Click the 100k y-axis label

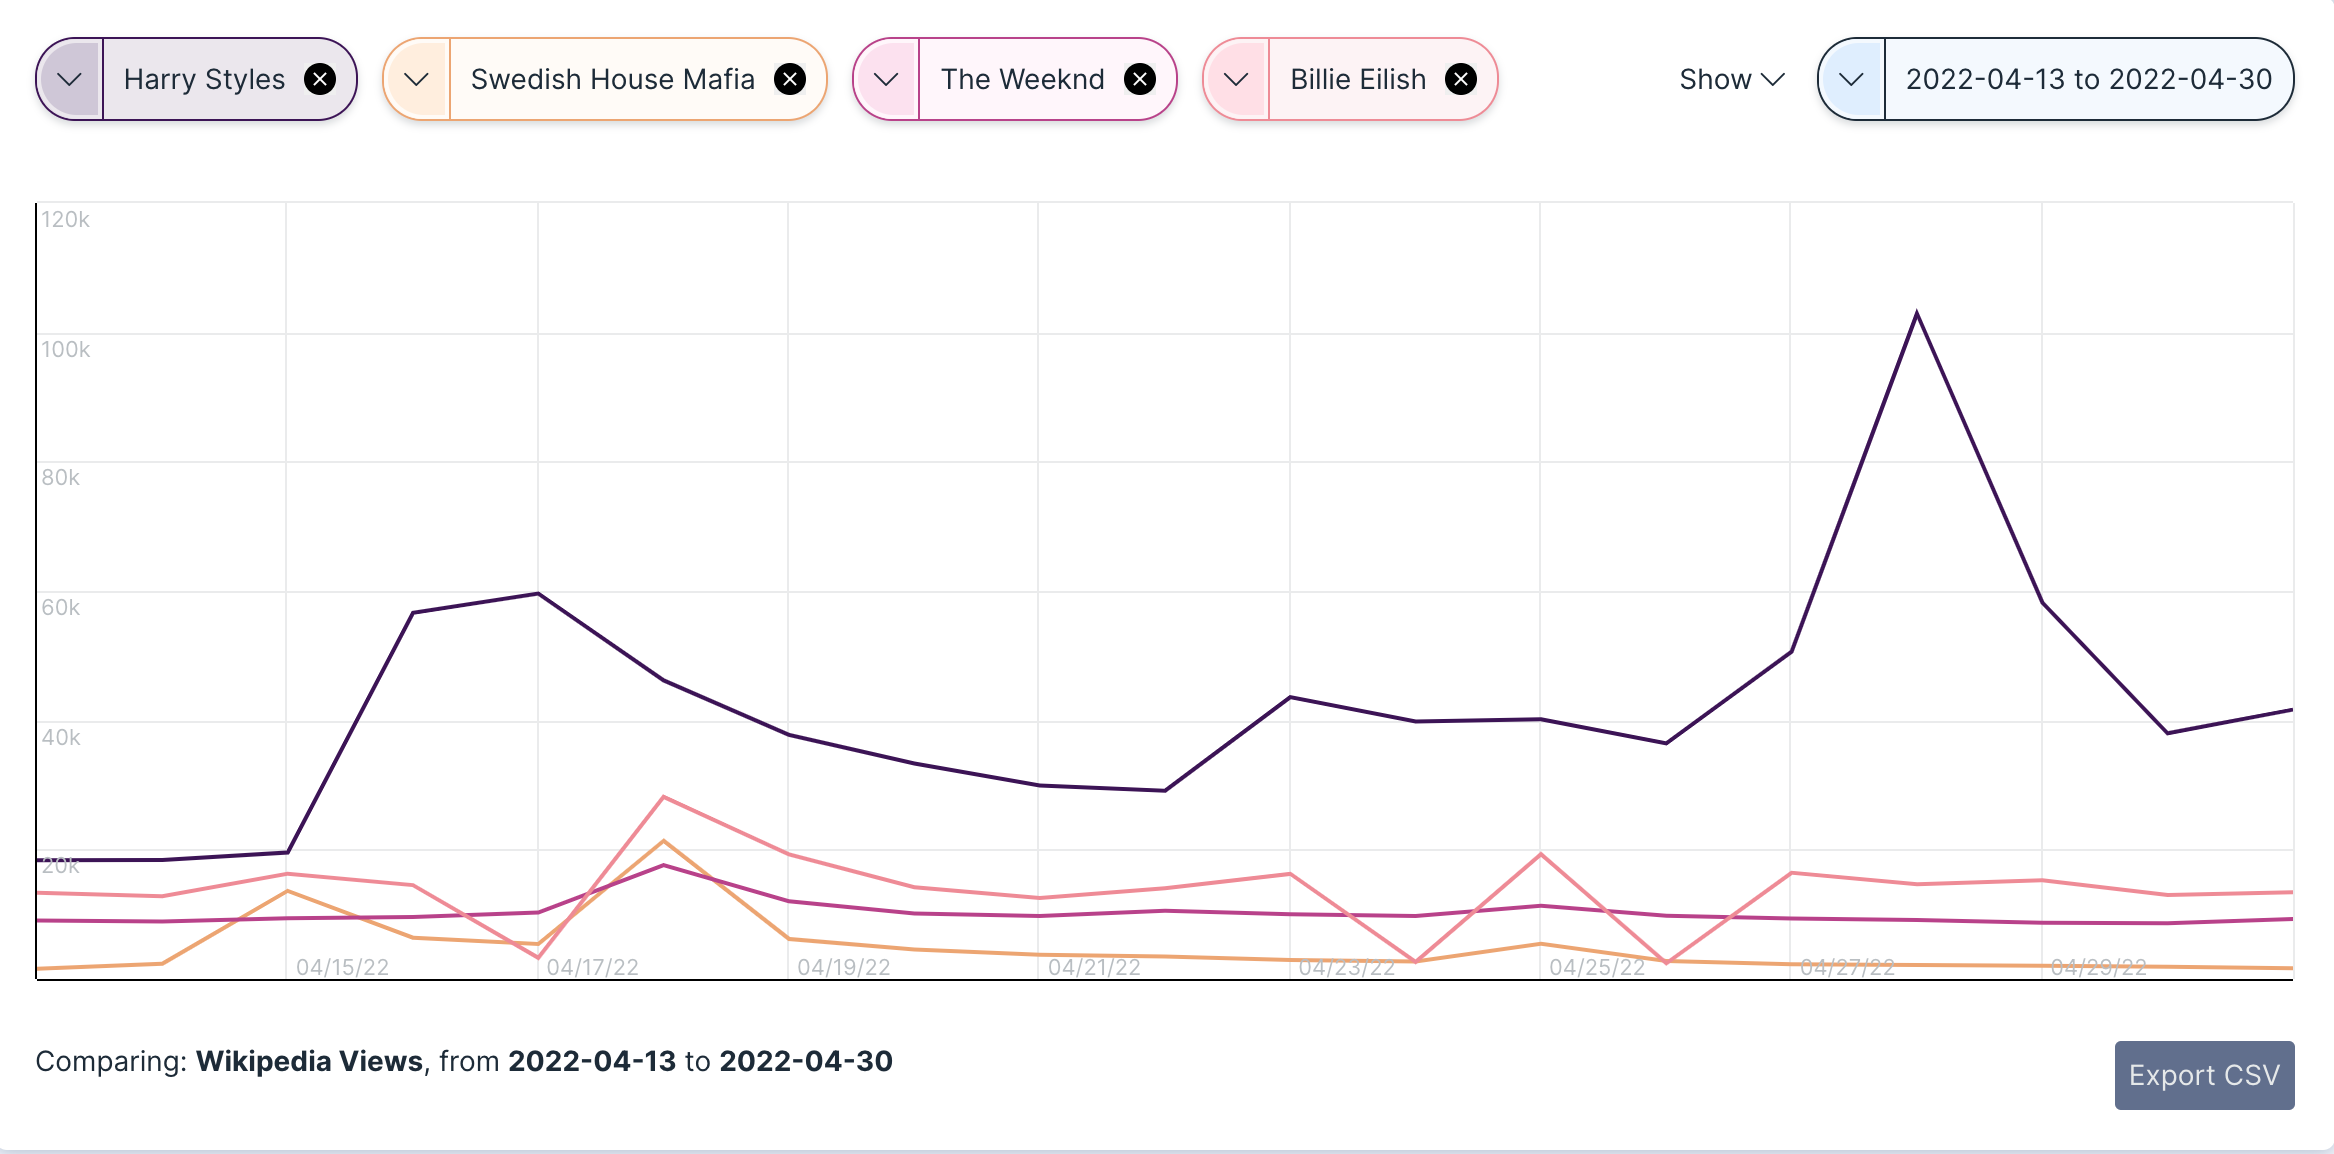coord(66,349)
